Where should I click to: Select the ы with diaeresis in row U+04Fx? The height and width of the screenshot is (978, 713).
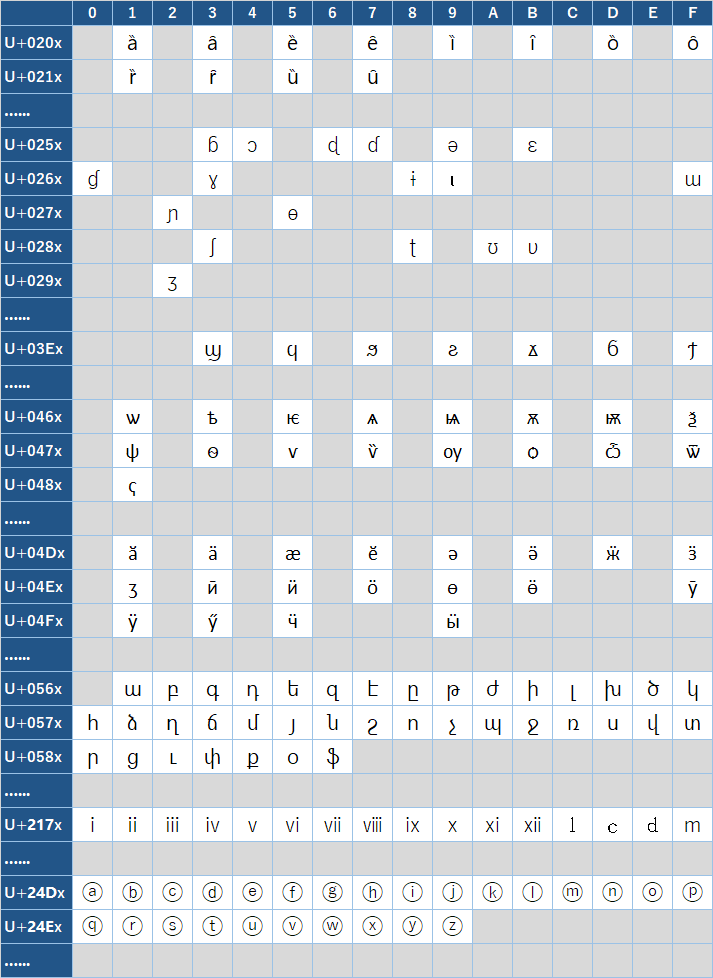click(x=452, y=621)
